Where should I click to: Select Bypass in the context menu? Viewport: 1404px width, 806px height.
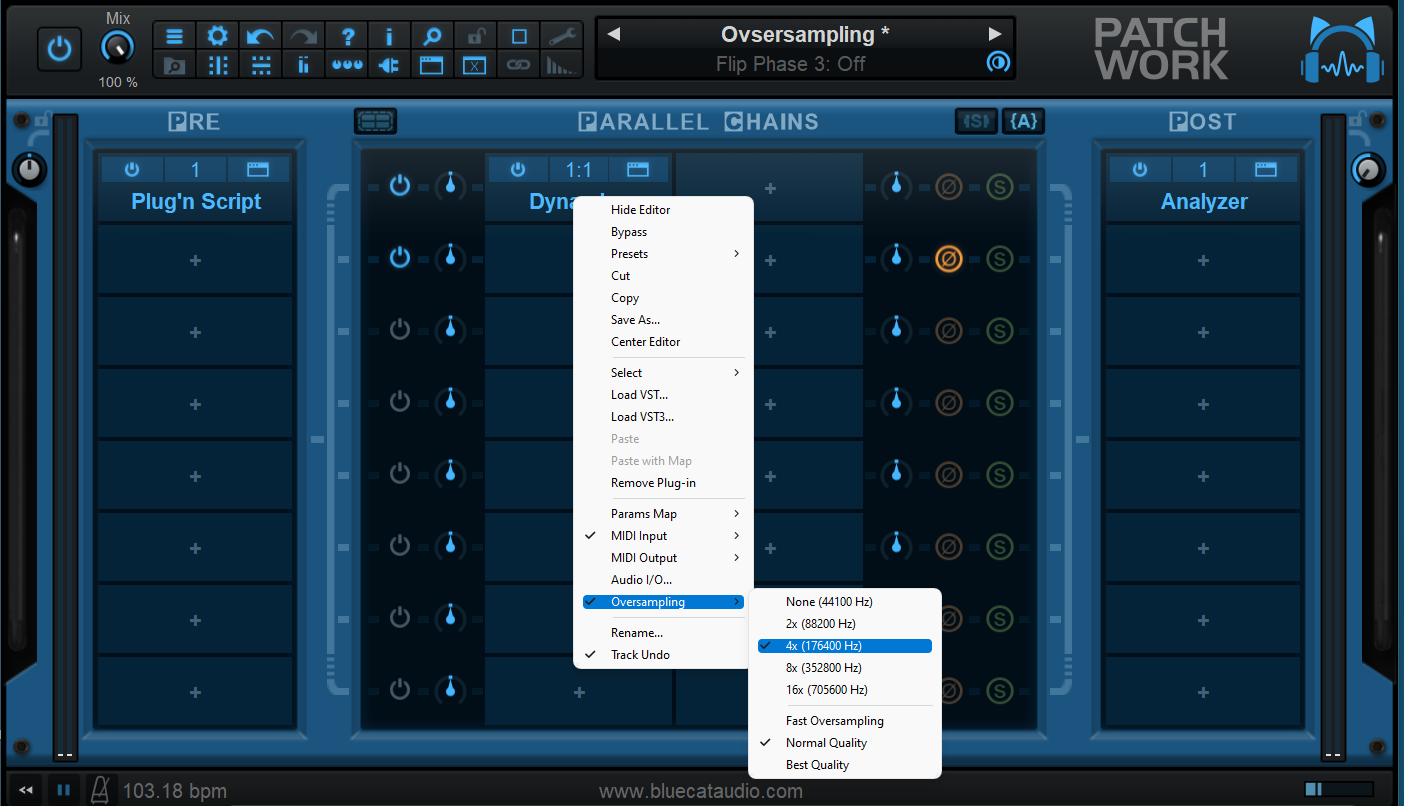coord(663,232)
